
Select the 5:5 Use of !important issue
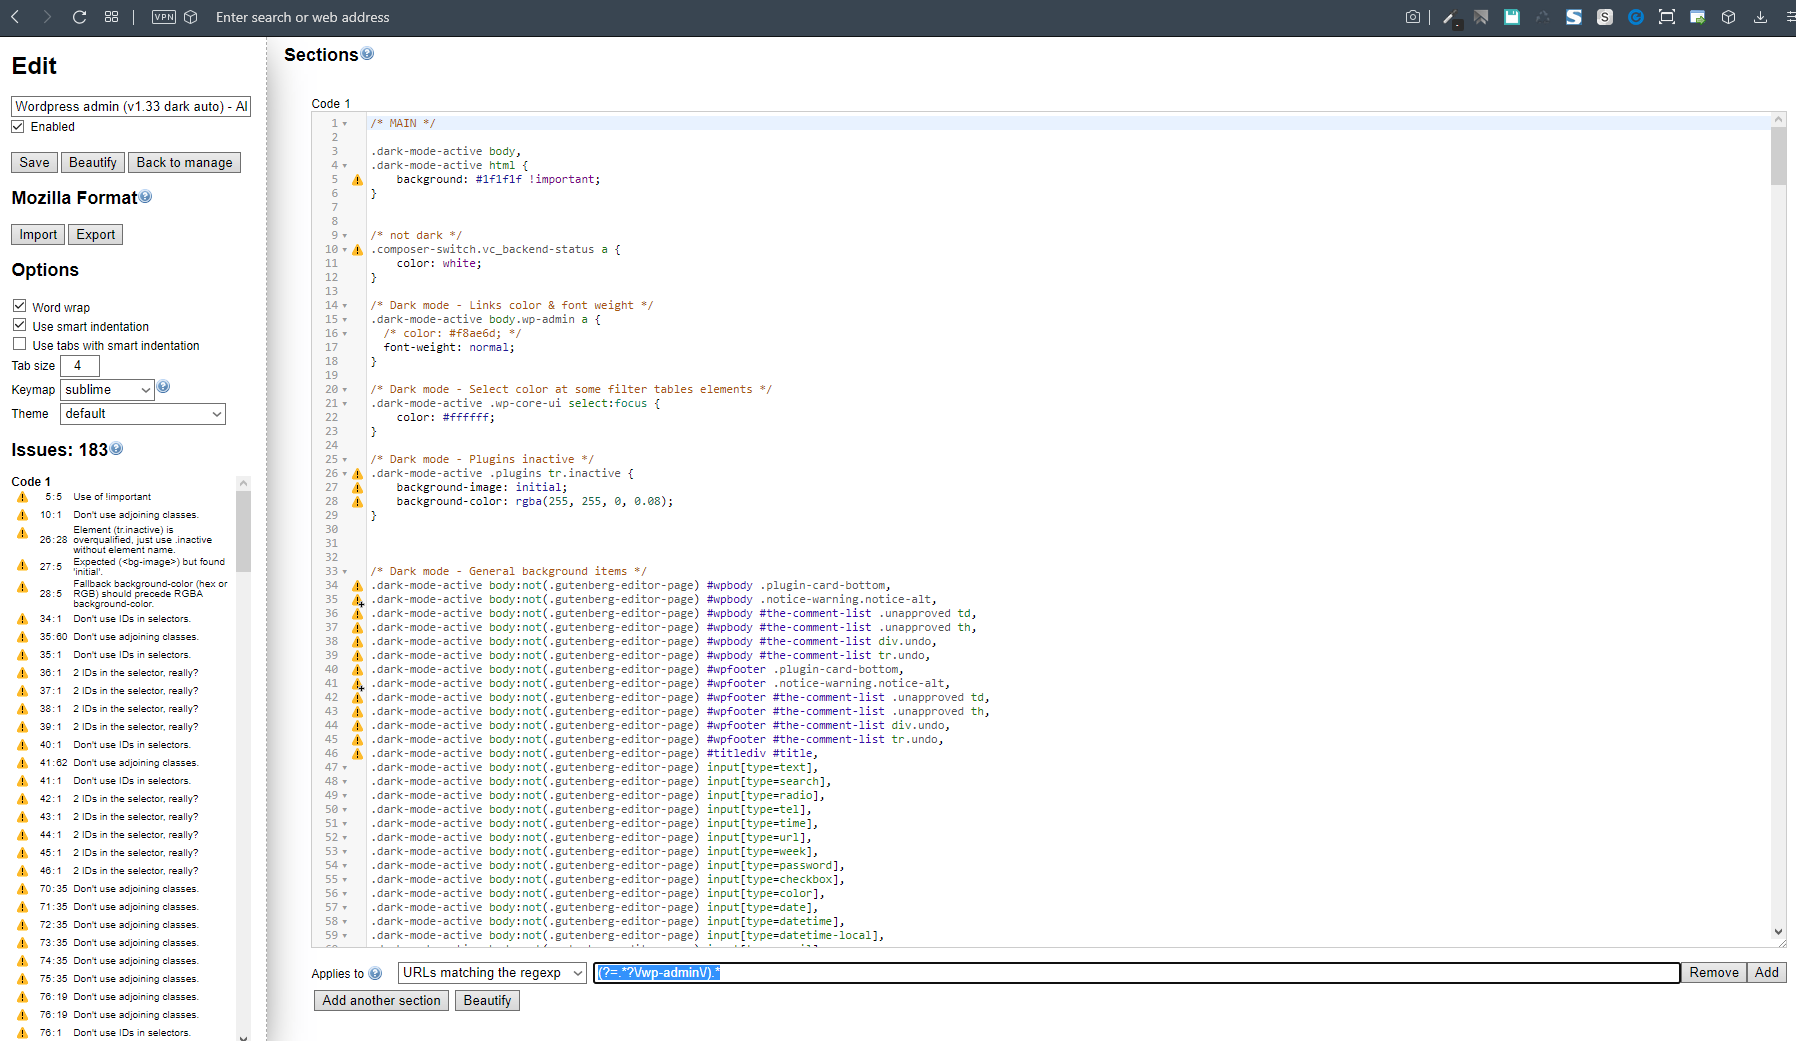pos(112,497)
